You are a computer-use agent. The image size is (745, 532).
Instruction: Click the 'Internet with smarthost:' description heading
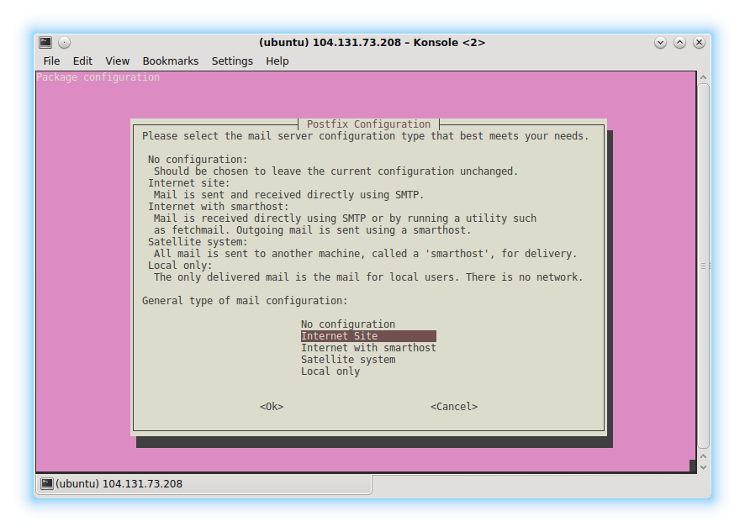218,207
